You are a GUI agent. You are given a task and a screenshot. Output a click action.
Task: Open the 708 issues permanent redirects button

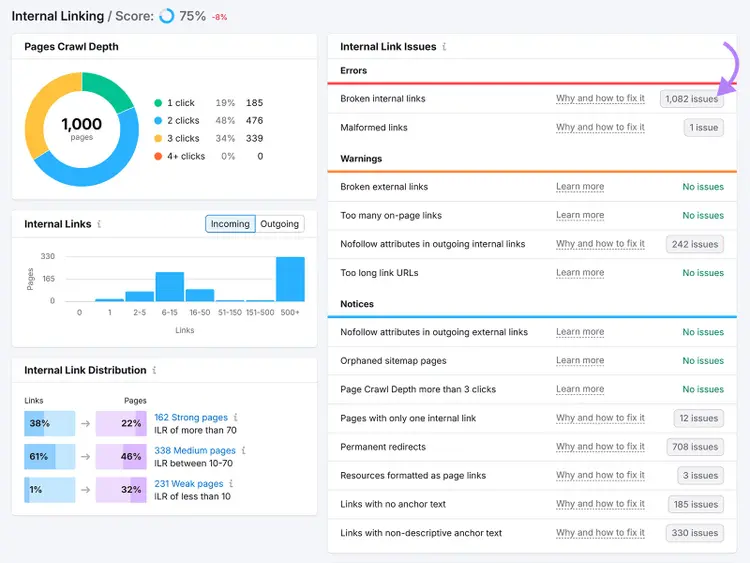pyautogui.click(x=695, y=447)
